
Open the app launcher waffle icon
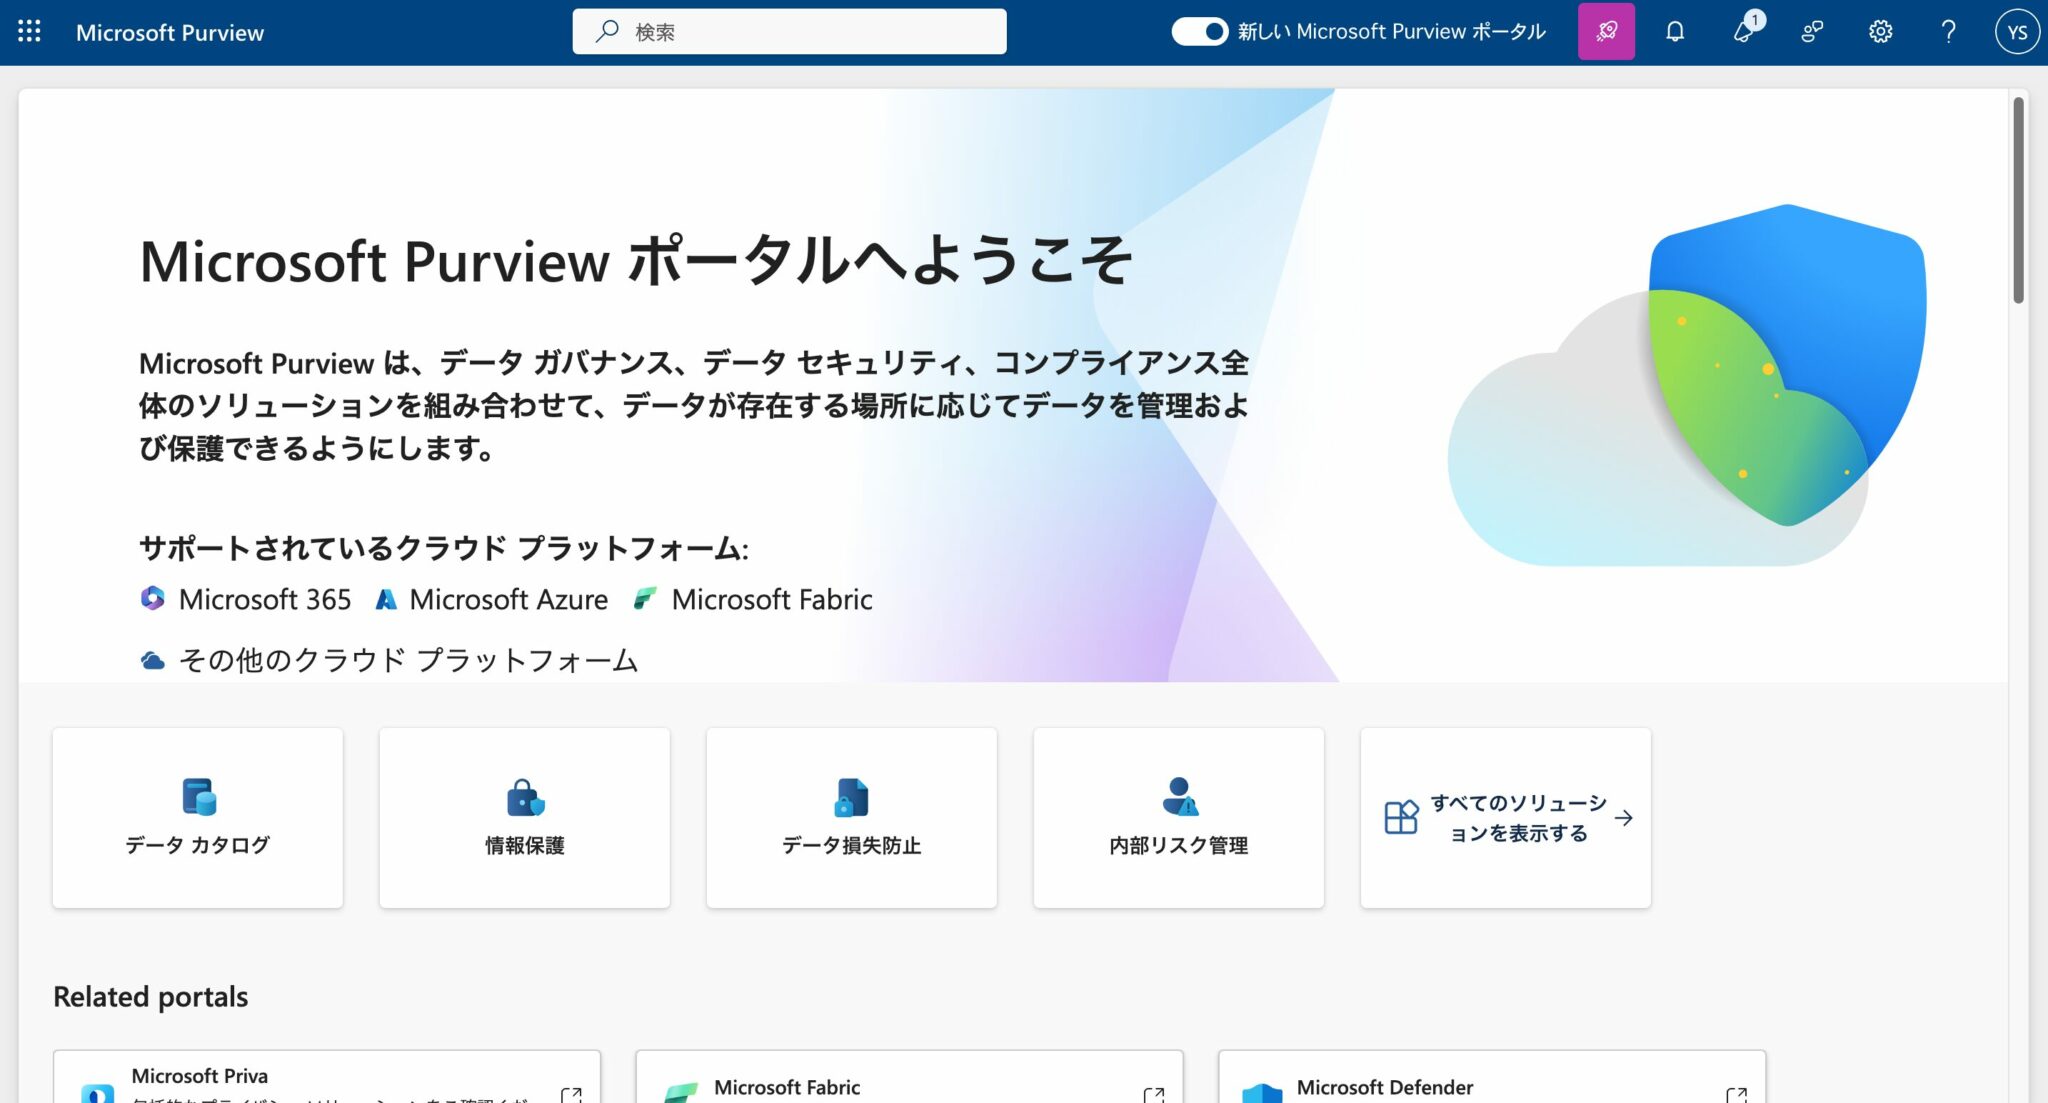pyautogui.click(x=29, y=32)
